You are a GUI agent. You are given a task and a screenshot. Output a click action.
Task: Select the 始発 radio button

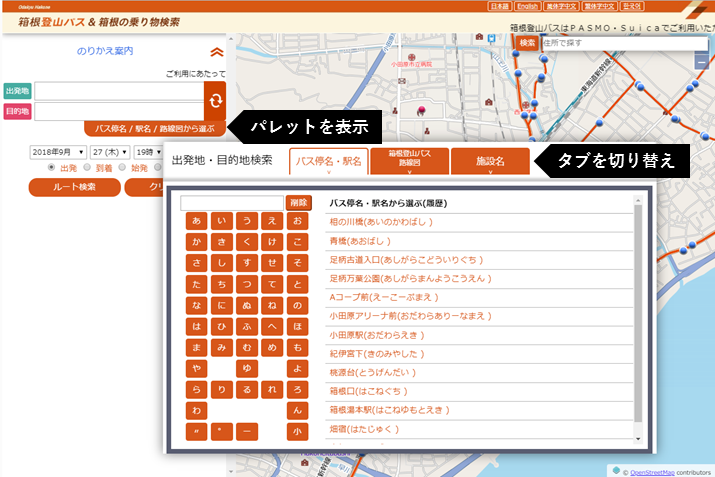pyautogui.click(x=123, y=168)
